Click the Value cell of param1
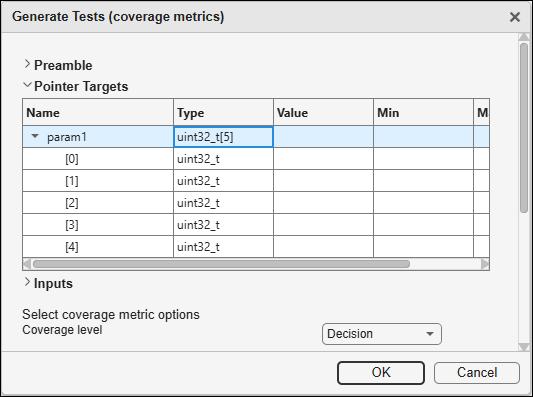533x397 pixels. [323, 137]
